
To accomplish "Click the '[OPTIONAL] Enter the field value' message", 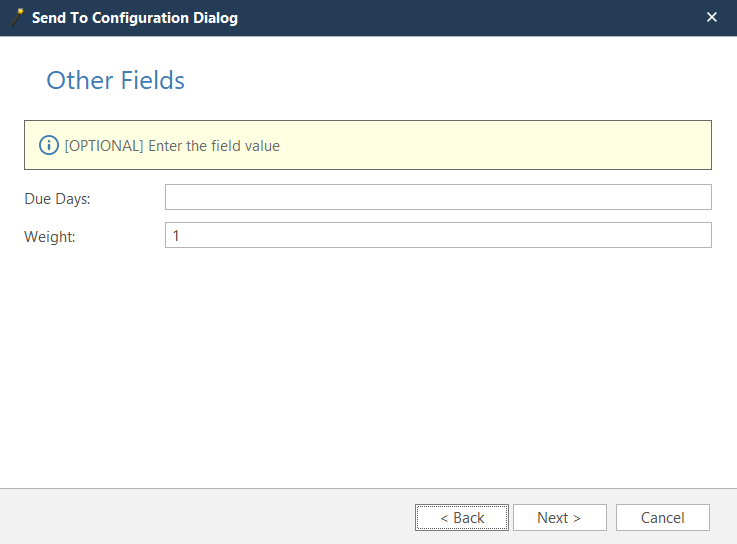I will pyautogui.click(x=172, y=146).
